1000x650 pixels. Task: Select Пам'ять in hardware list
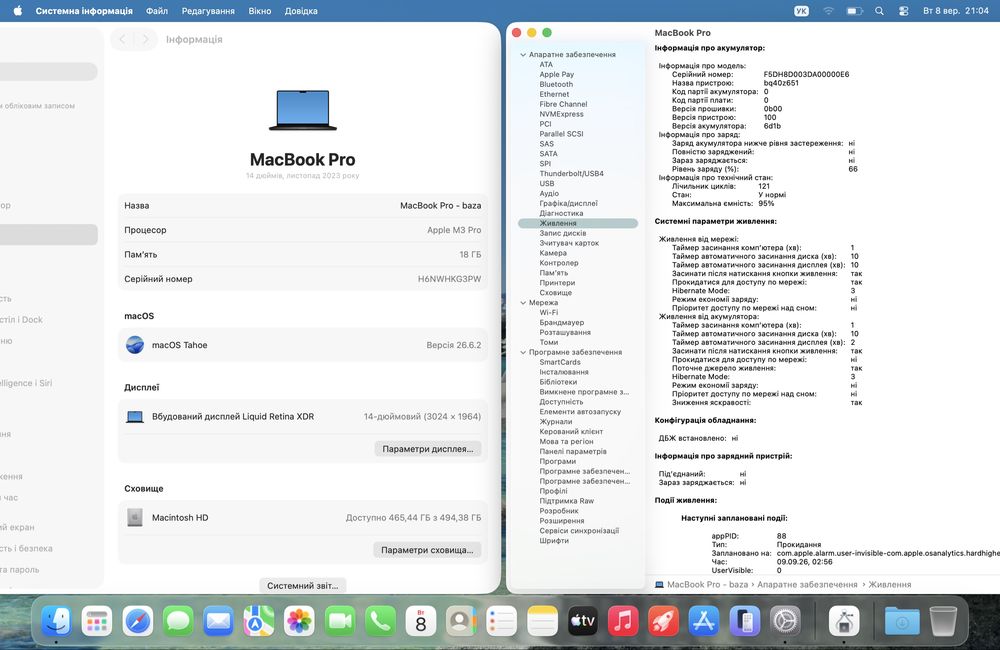click(x=554, y=273)
